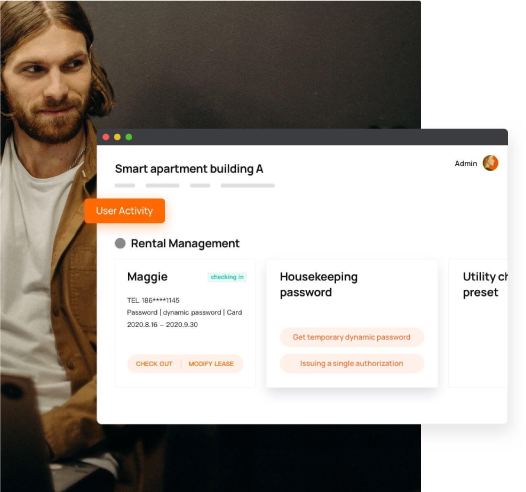Screen dimensions: 526x492
Task: Click the Admin label text
Action: coord(466,163)
